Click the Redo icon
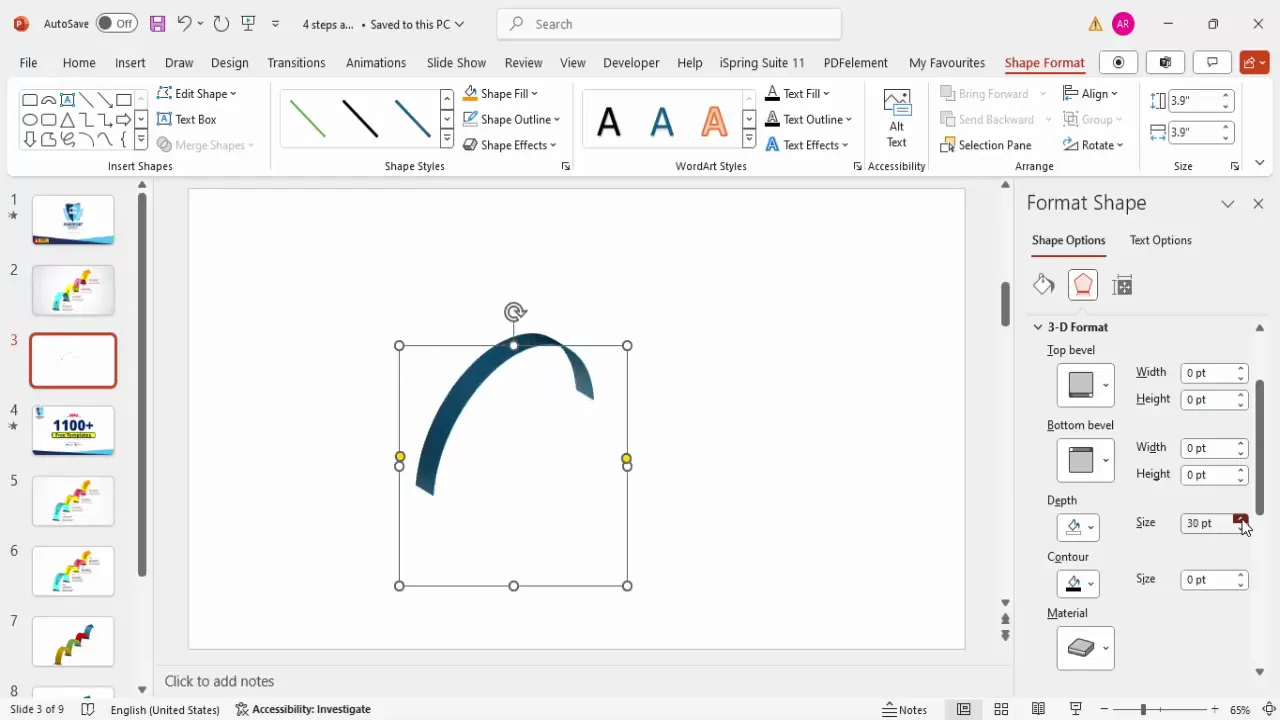Screen dimensions: 1280x720 tap(221, 23)
